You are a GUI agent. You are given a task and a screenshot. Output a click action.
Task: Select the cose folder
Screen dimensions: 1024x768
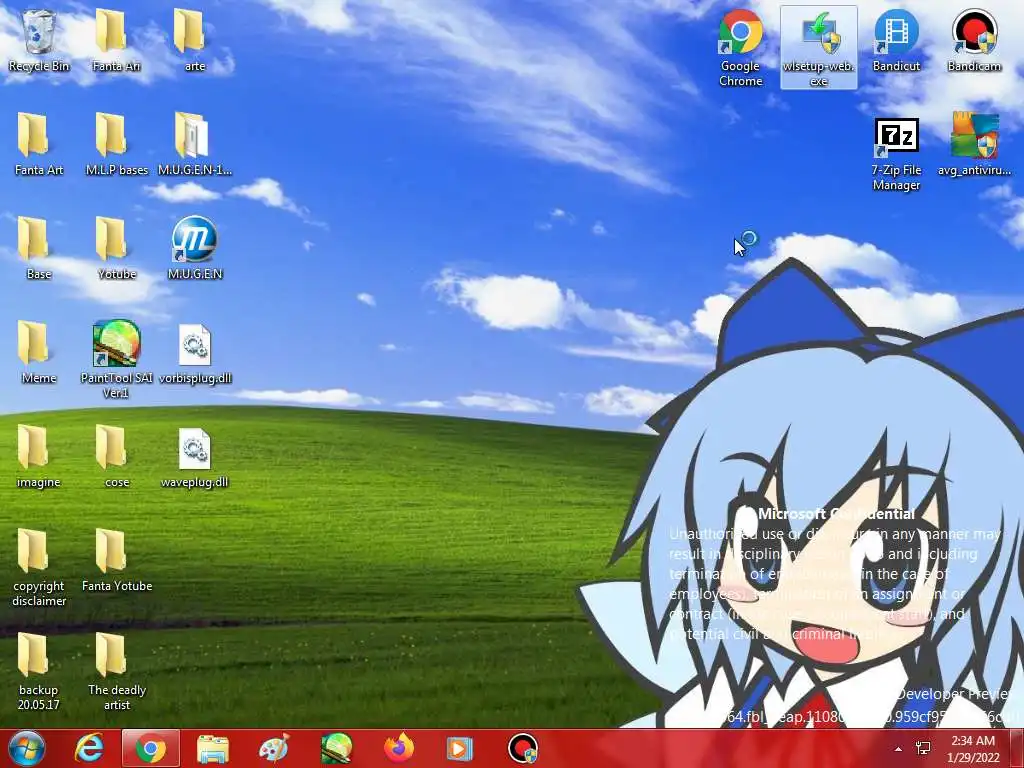[x=116, y=456]
